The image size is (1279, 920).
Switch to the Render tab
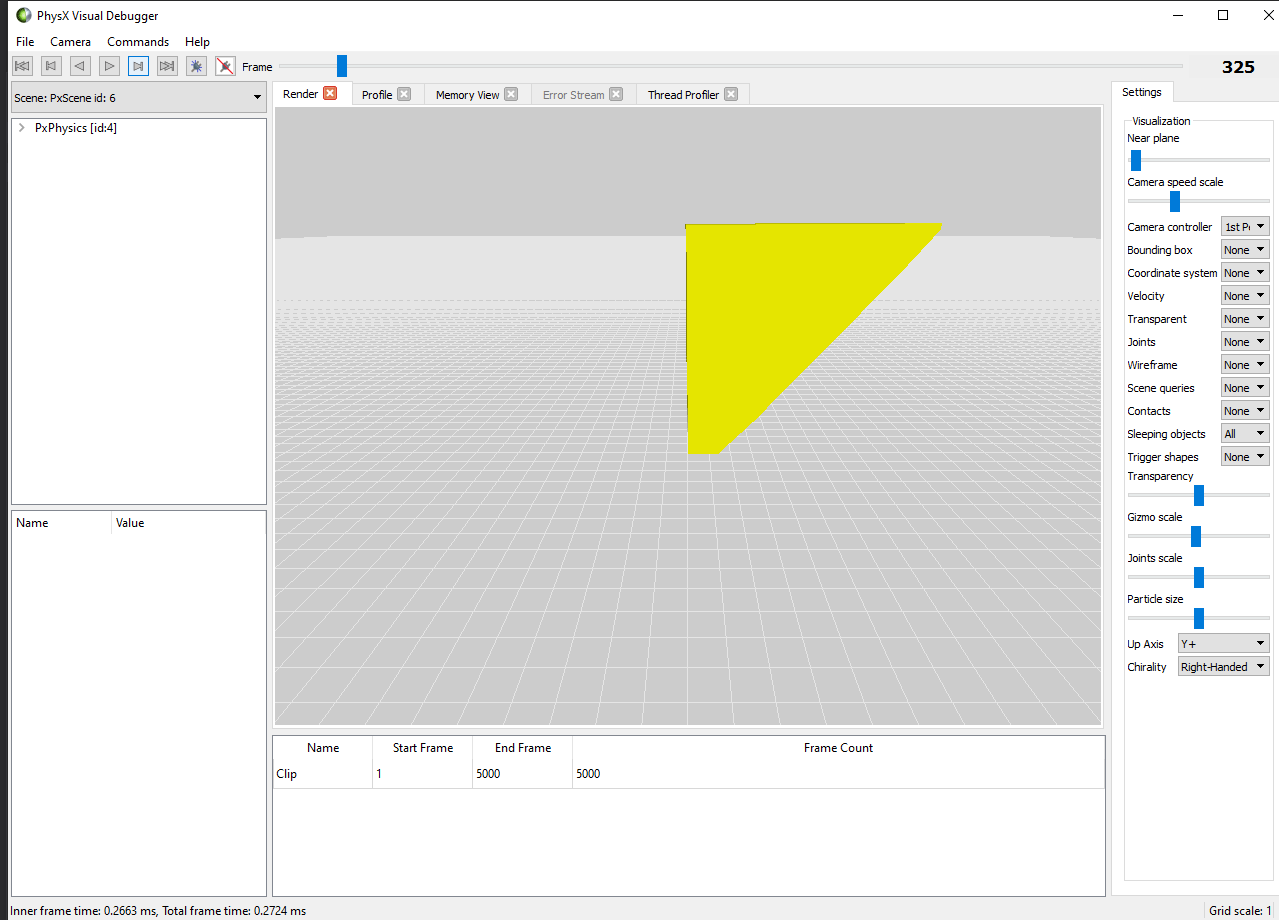300,94
